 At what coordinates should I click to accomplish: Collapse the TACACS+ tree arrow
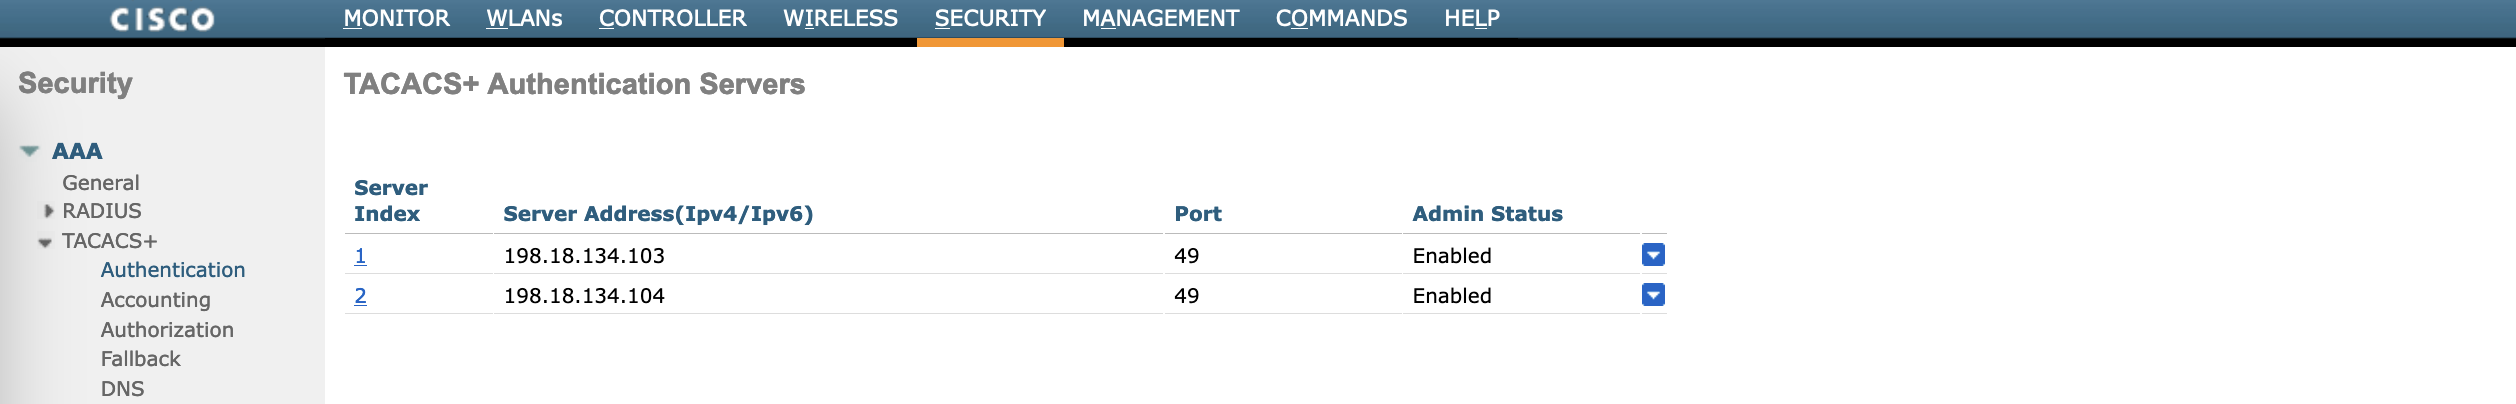pyautogui.click(x=45, y=242)
